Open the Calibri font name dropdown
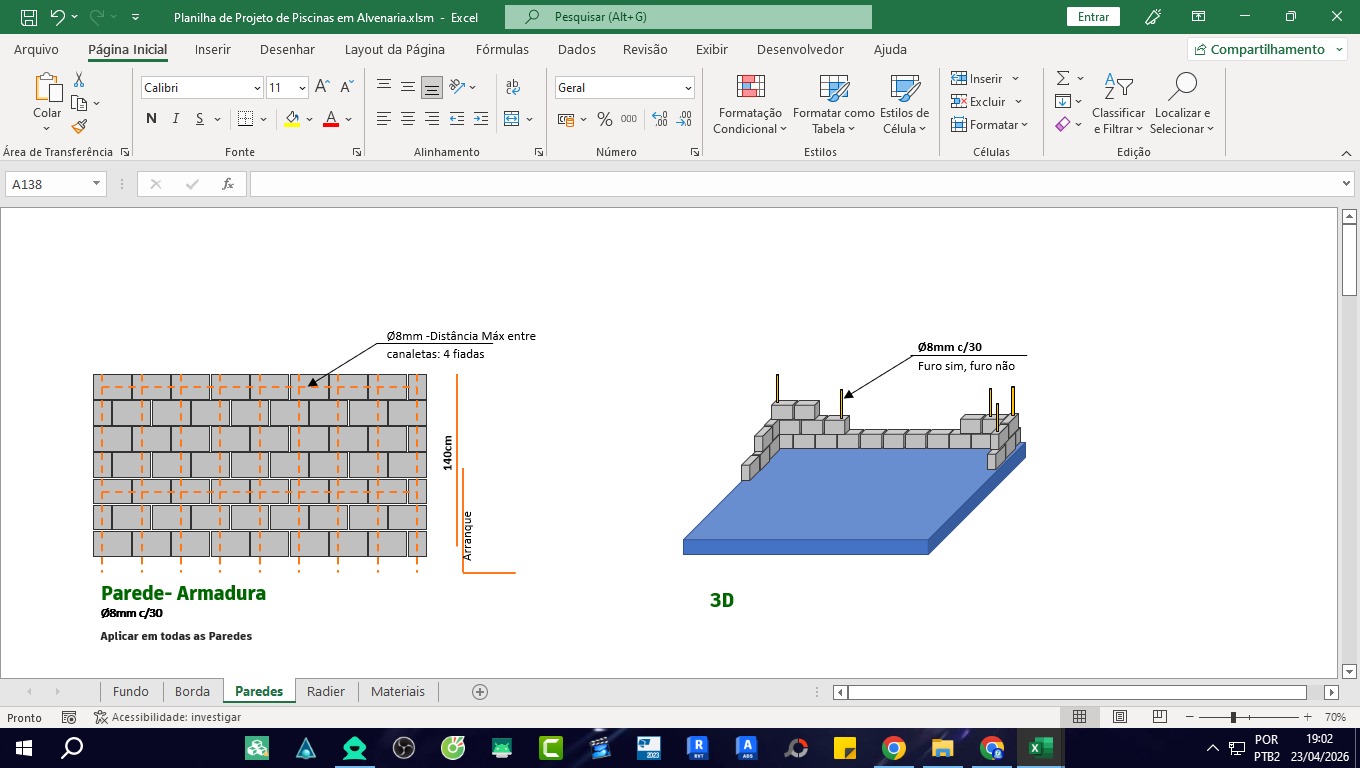Viewport: 1360px width, 768px height. [x=257, y=88]
